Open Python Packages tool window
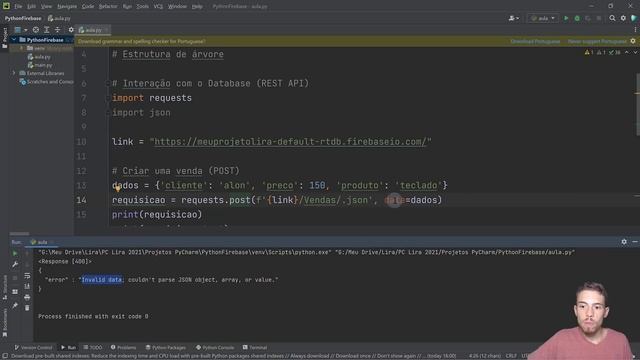 tap(166, 347)
